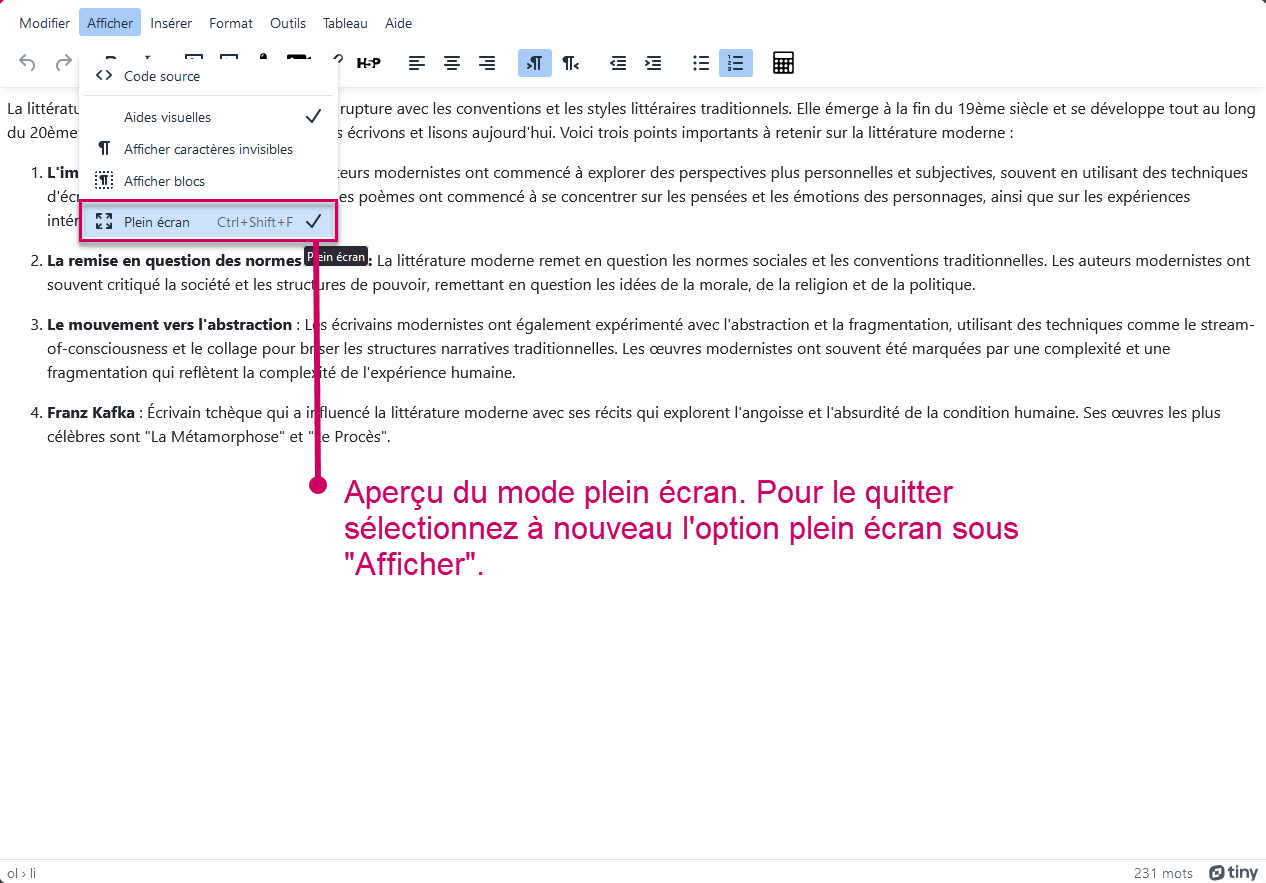Increase the indent level
This screenshot has width=1266, height=883.
[x=653, y=63]
